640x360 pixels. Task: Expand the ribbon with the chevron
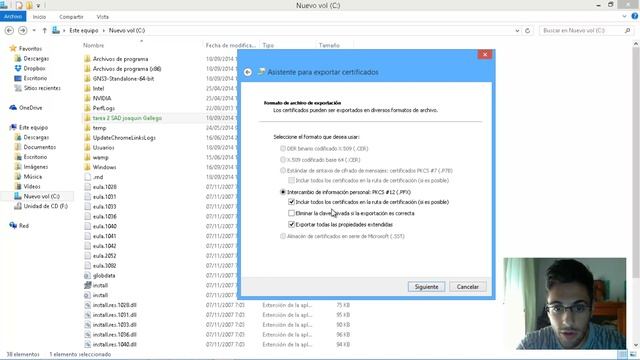(624, 16)
